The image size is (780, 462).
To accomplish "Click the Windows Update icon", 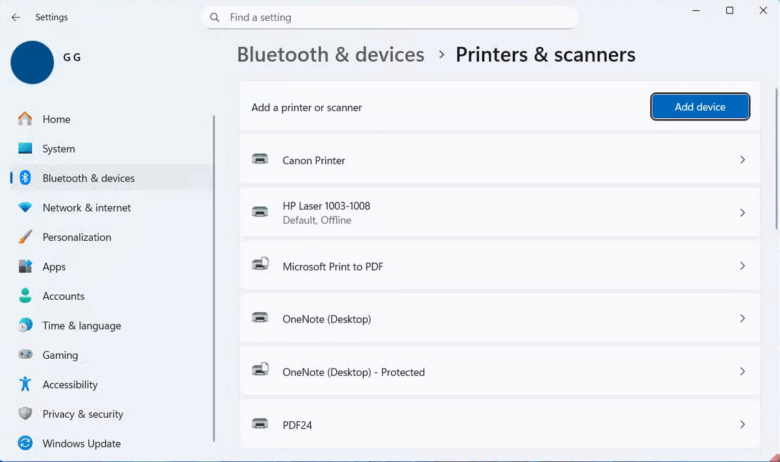I will point(25,443).
